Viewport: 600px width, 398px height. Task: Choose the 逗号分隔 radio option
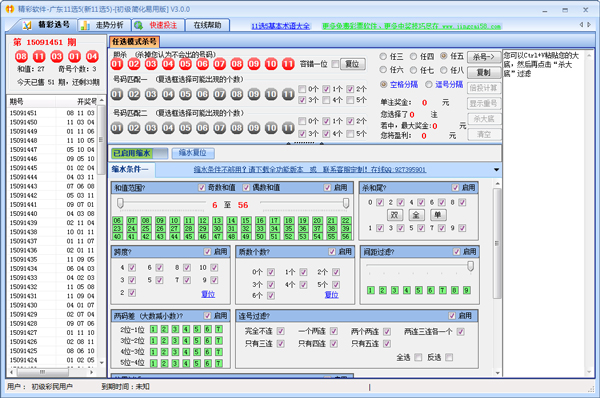point(429,84)
